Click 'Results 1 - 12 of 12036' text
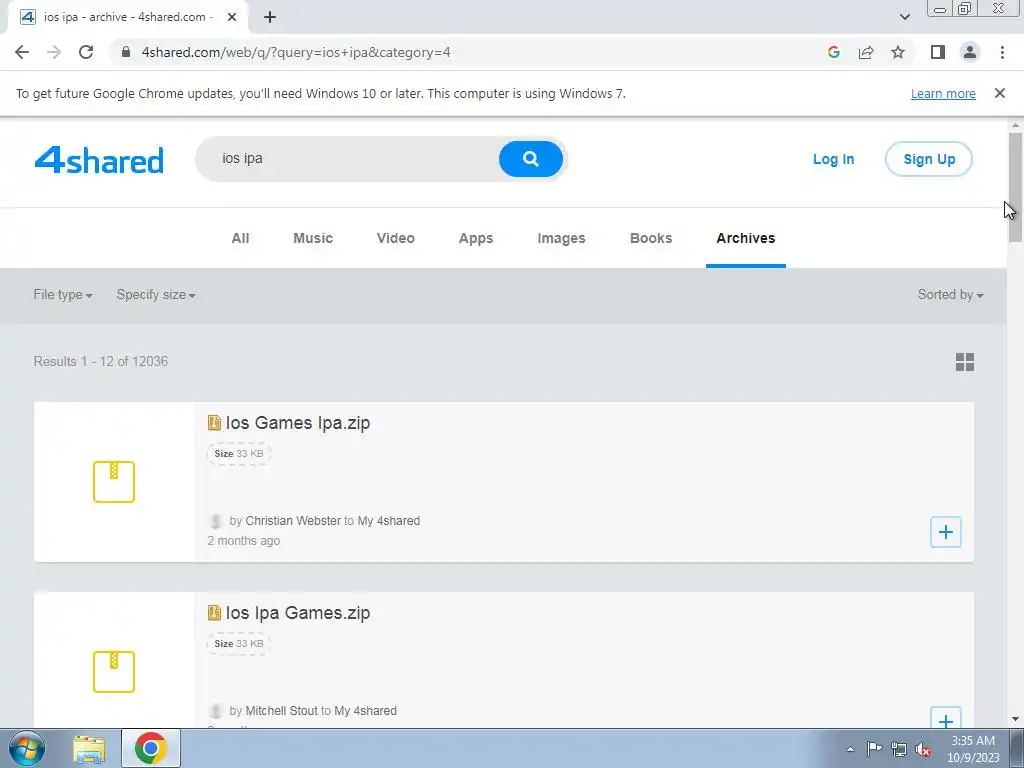 pos(101,361)
